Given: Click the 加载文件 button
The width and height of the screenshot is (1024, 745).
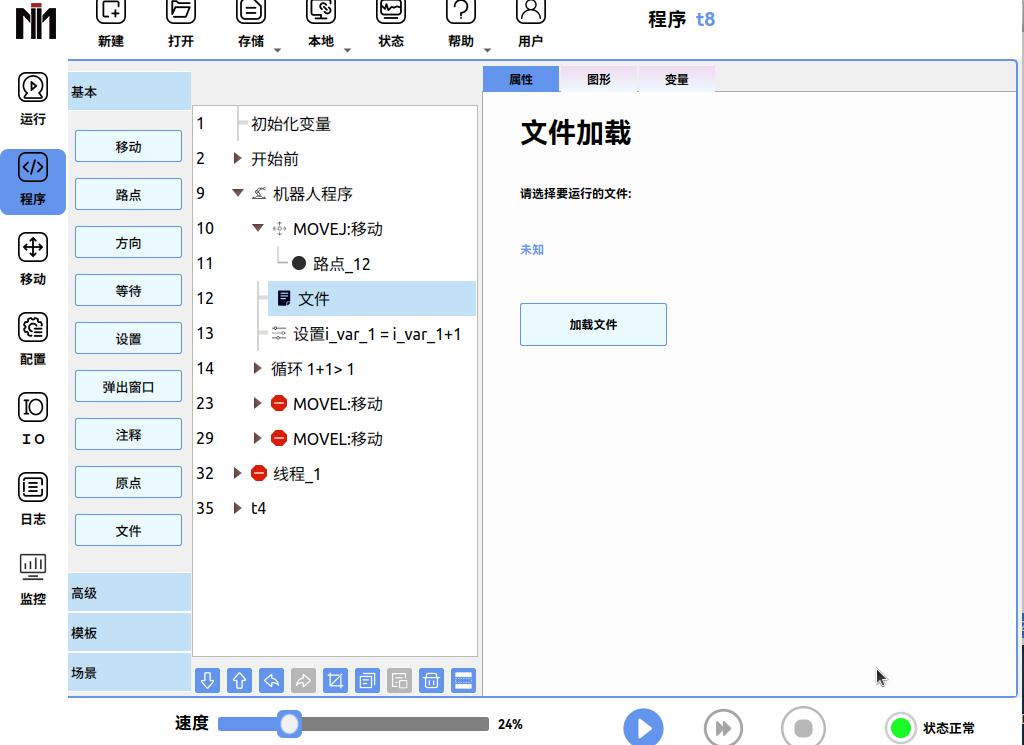Looking at the screenshot, I should [593, 325].
